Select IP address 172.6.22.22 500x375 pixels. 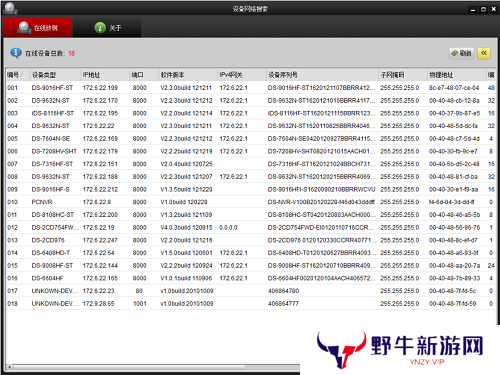98,126
